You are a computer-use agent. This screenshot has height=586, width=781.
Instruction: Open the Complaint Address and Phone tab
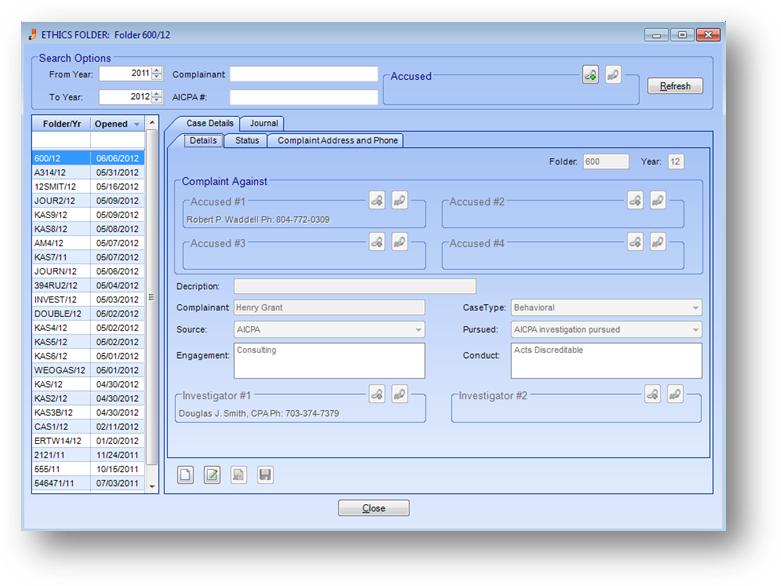[x=337, y=141]
